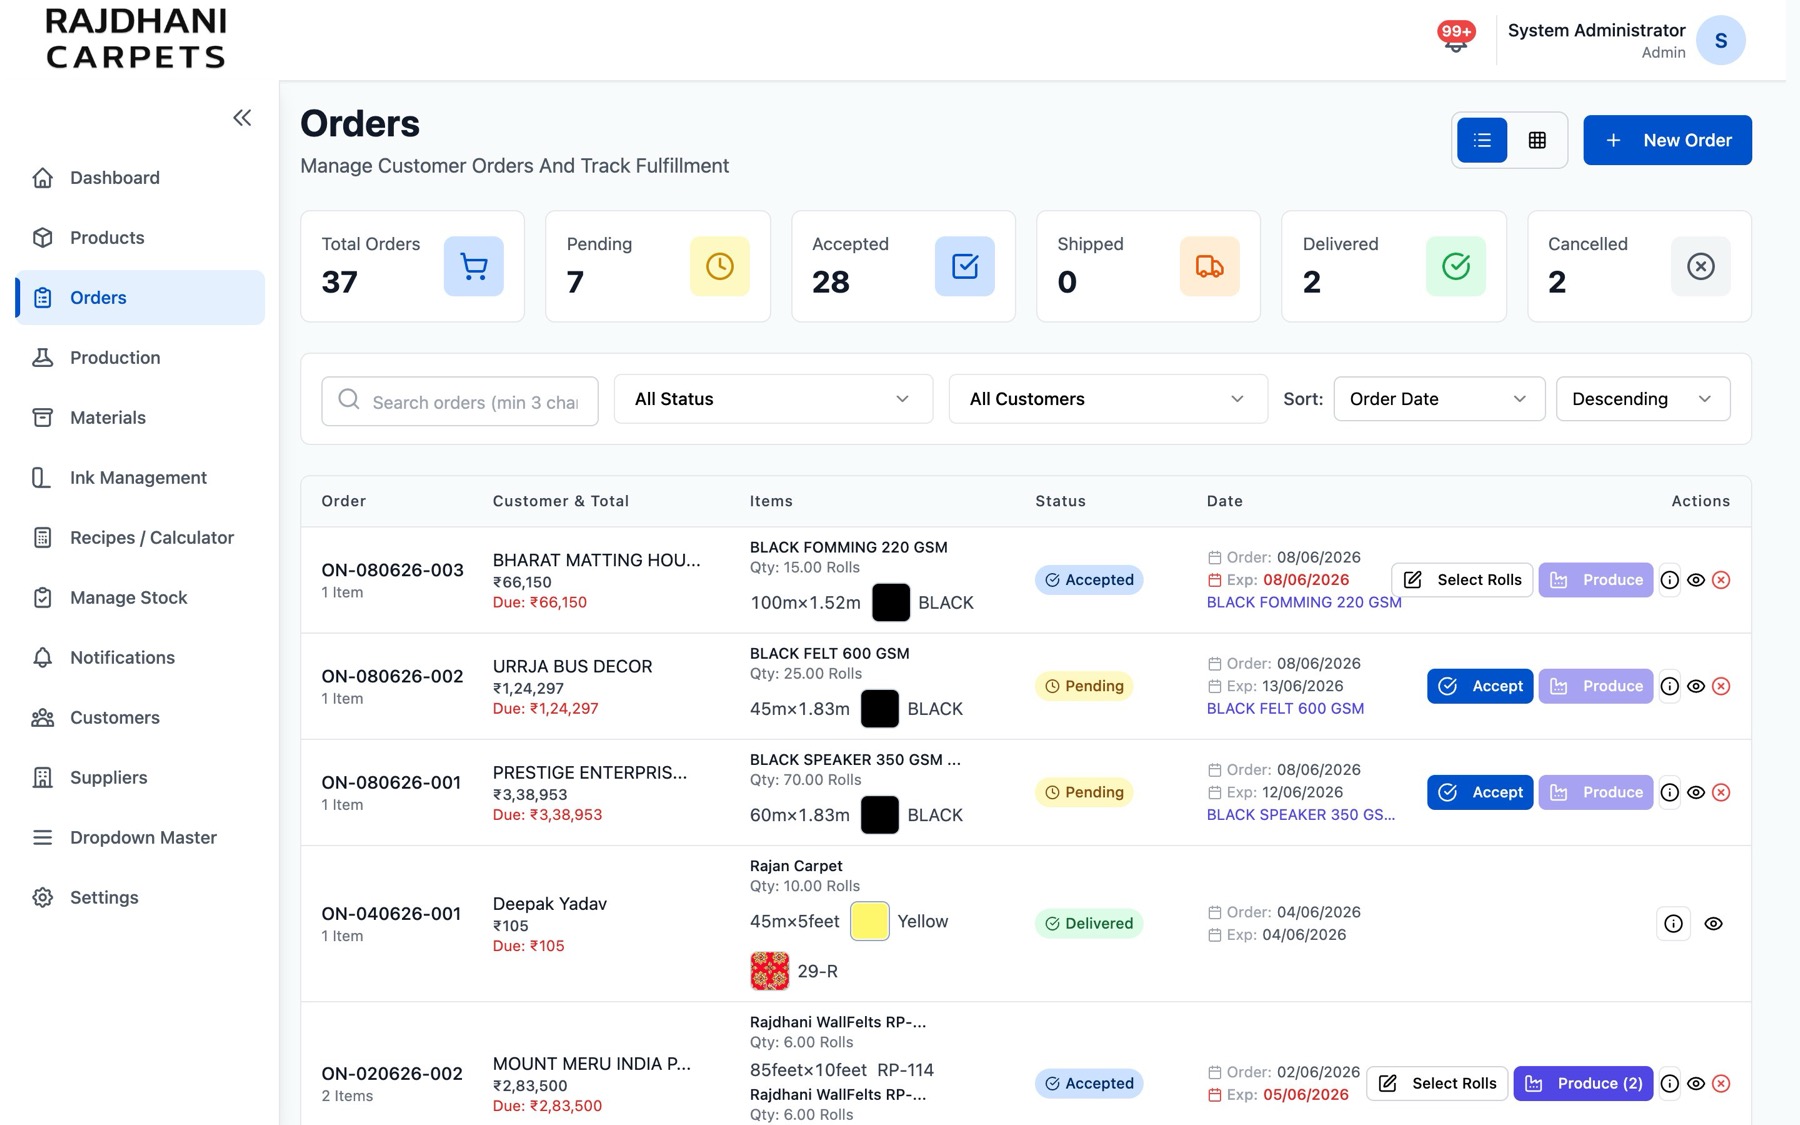Image resolution: width=1800 pixels, height=1125 pixels.
Task: Click Produce (2) for ON-020626-002
Action: pos(1583,1083)
